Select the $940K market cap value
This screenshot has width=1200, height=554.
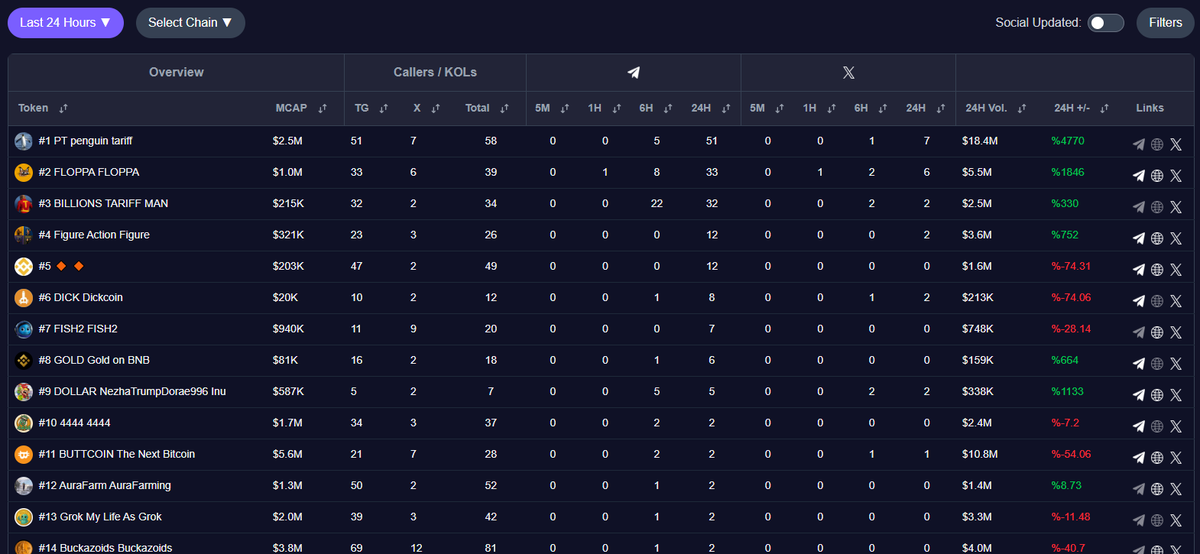[x=289, y=329]
